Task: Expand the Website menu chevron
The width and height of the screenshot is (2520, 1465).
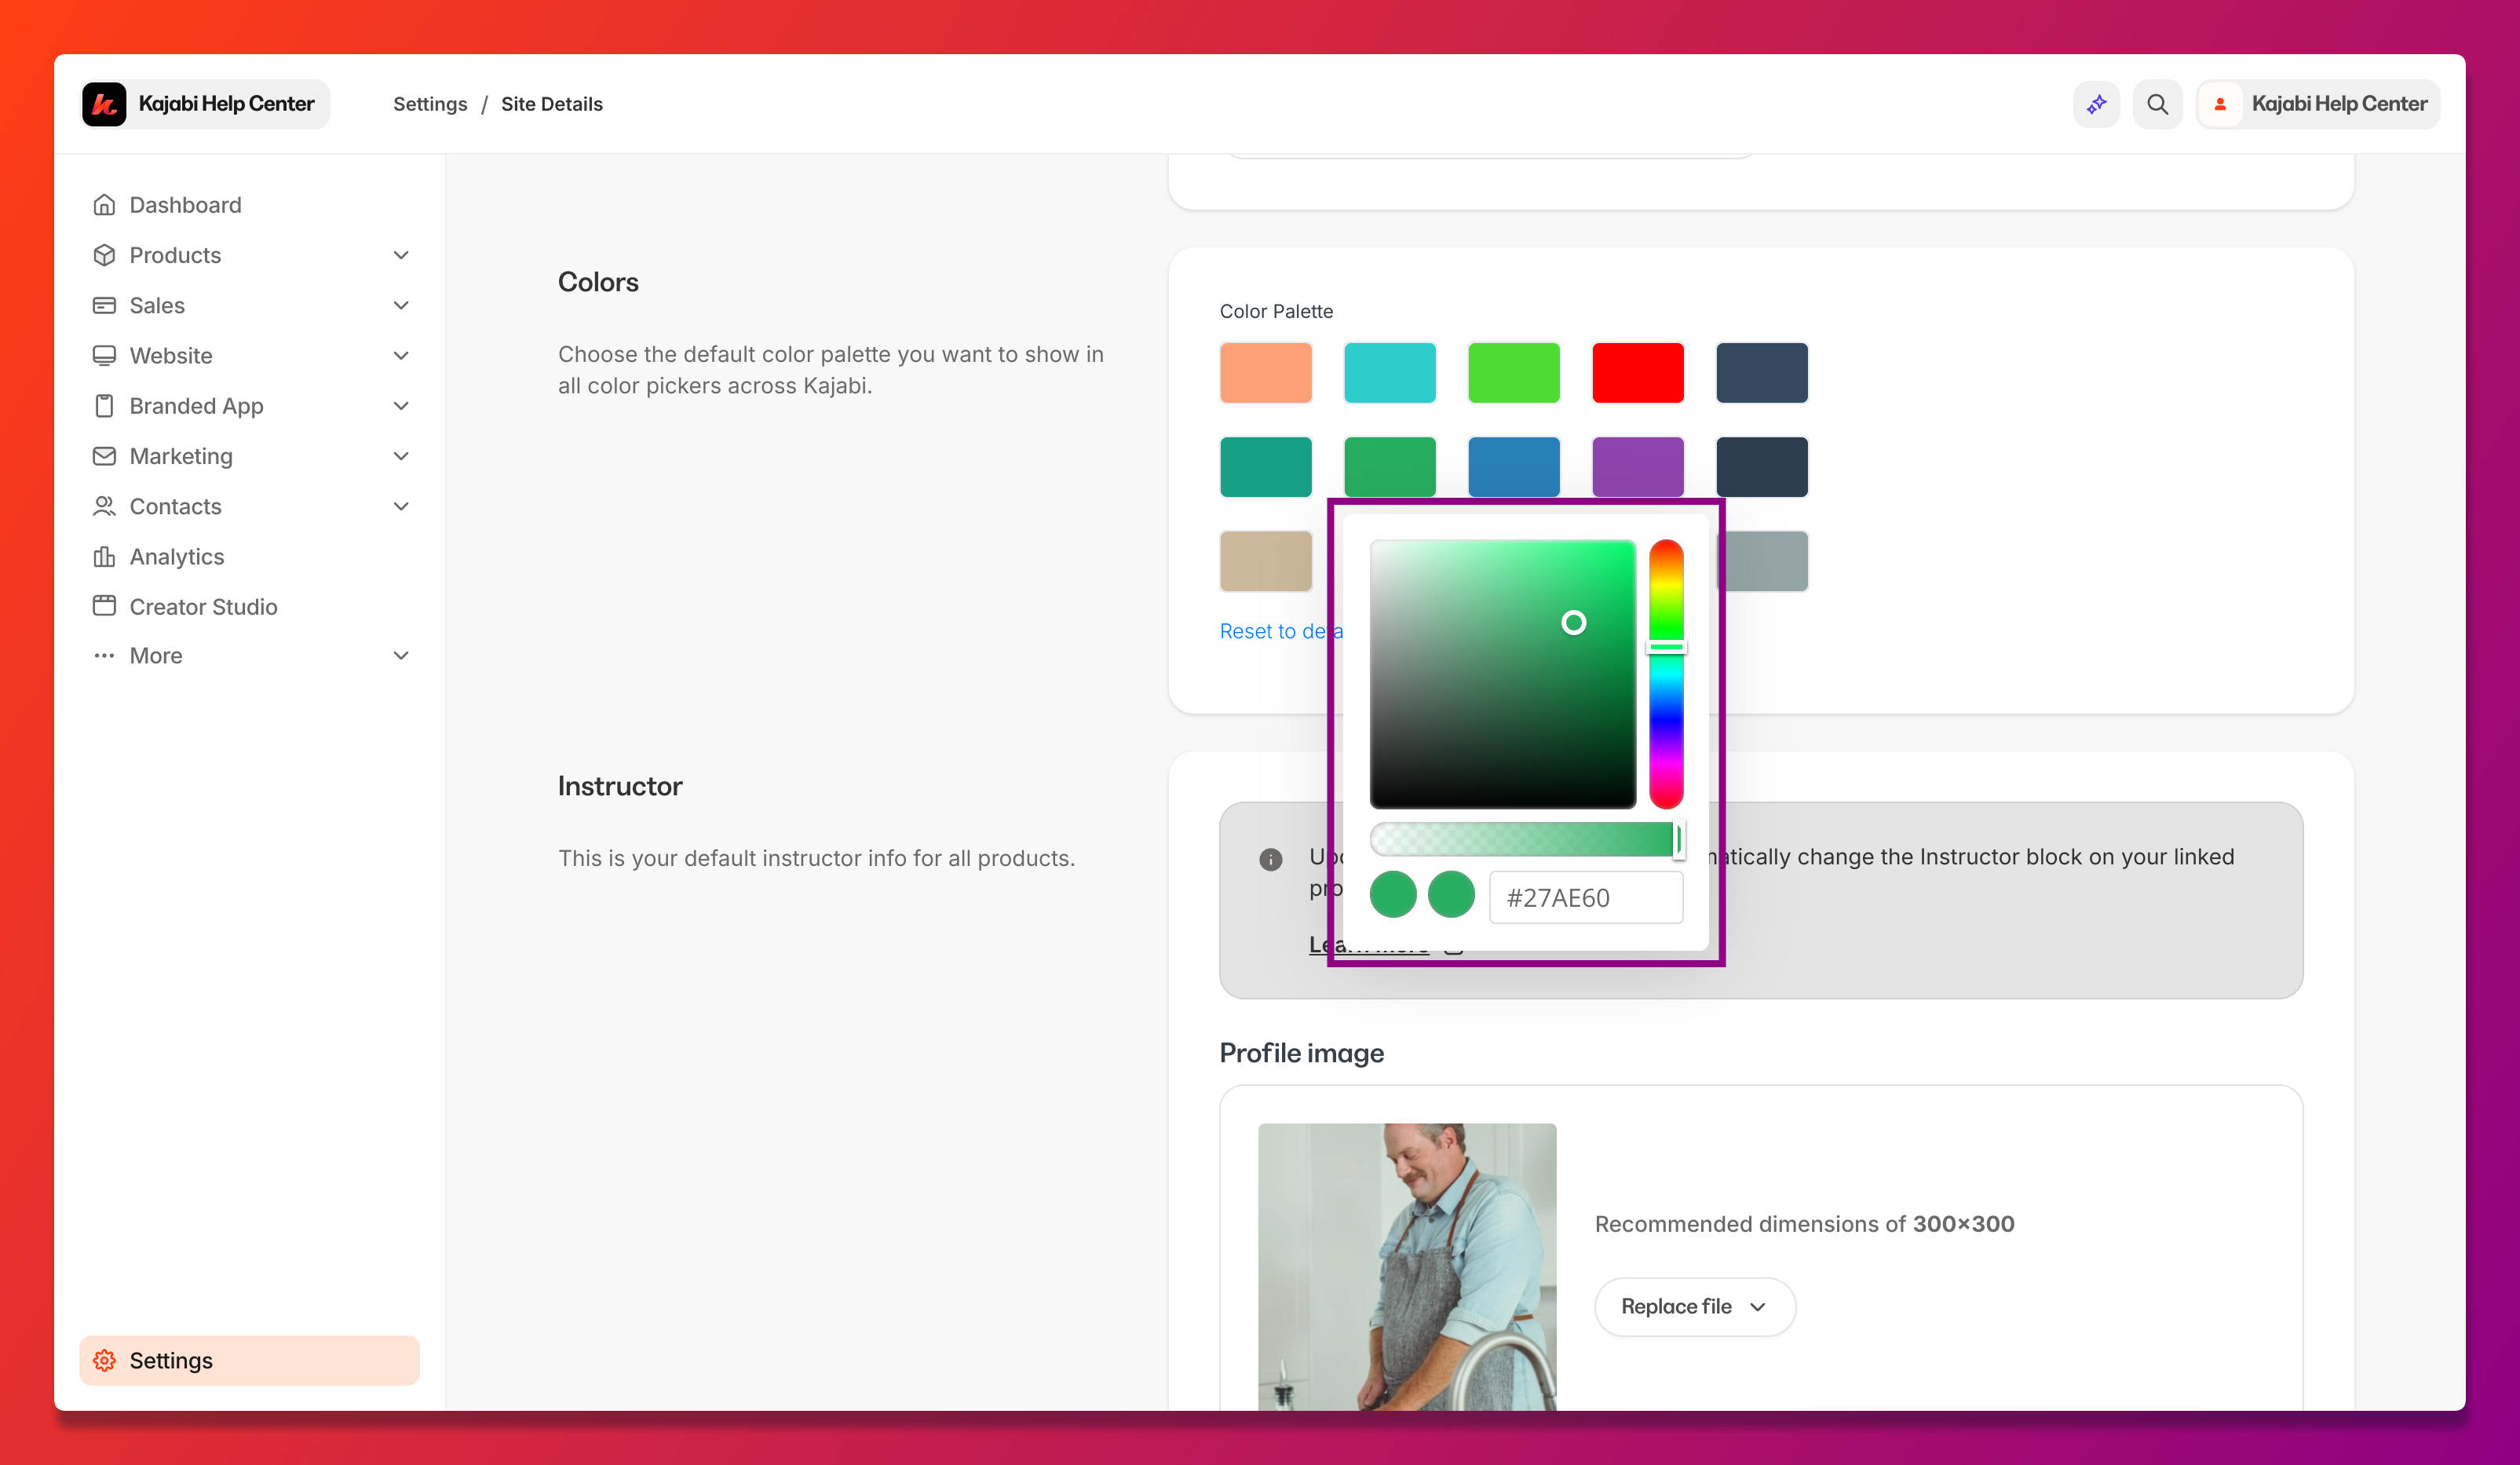Action: 401,355
